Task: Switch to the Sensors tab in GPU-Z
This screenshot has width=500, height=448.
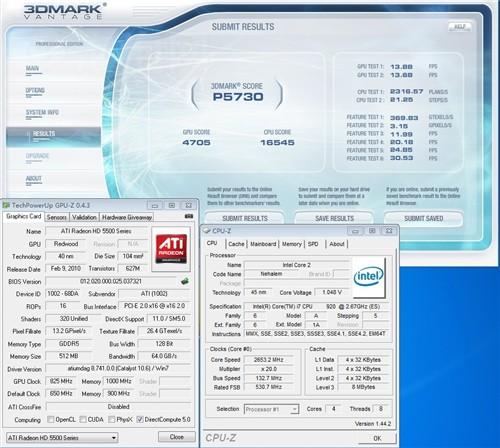Action: pos(57,217)
